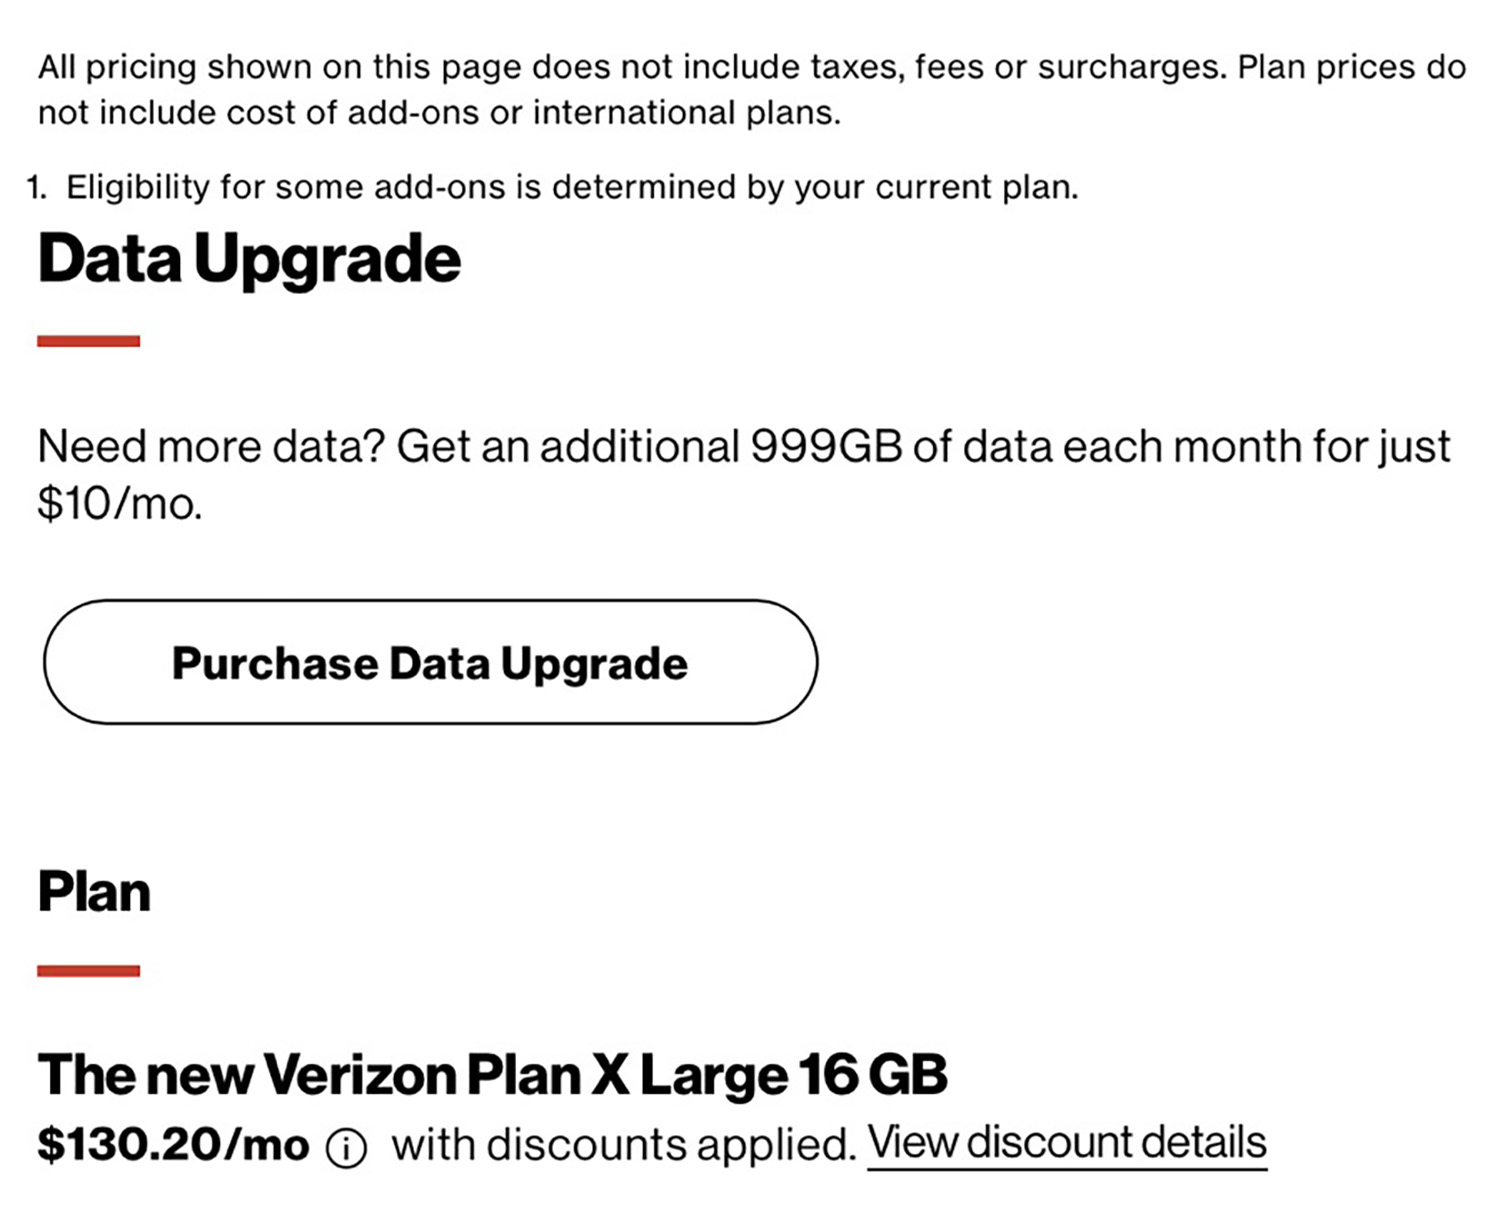The height and width of the screenshot is (1221, 1500).
Task: Click the add-on eligibility footnote text
Action: click(572, 187)
